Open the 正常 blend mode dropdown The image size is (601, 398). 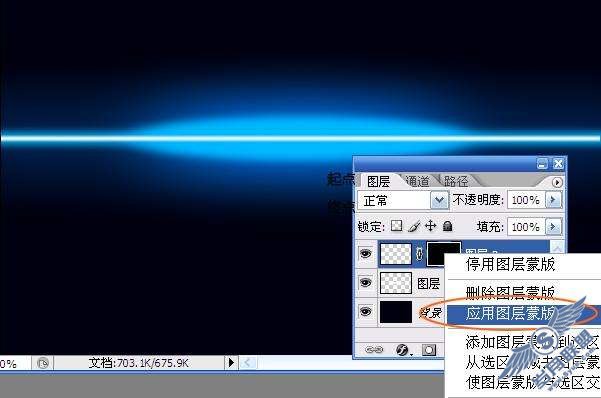click(x=439, y=200)
